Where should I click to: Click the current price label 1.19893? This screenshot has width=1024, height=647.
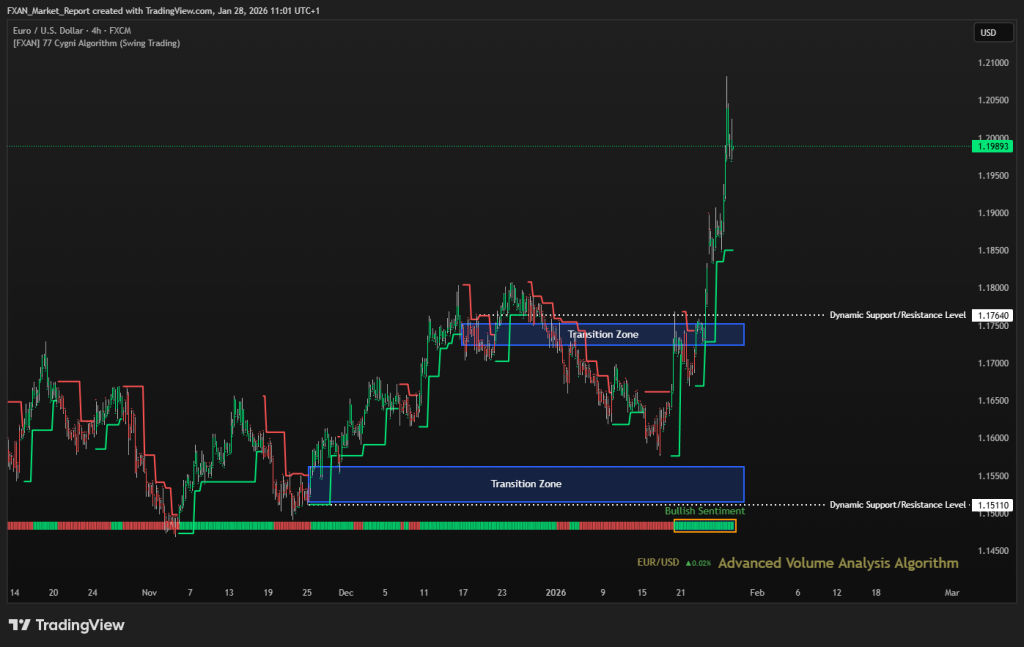tap(991, 146)
